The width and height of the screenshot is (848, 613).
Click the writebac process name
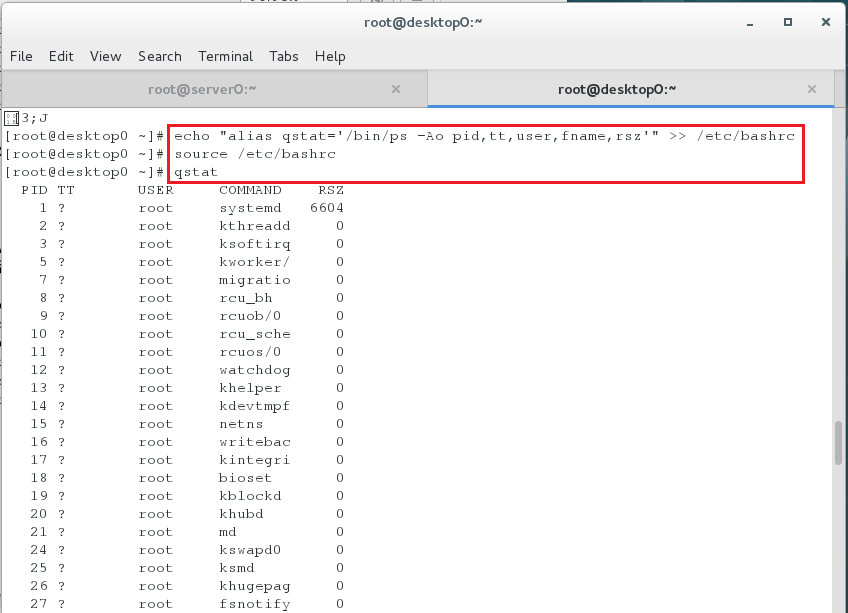[x=255, y=442]
